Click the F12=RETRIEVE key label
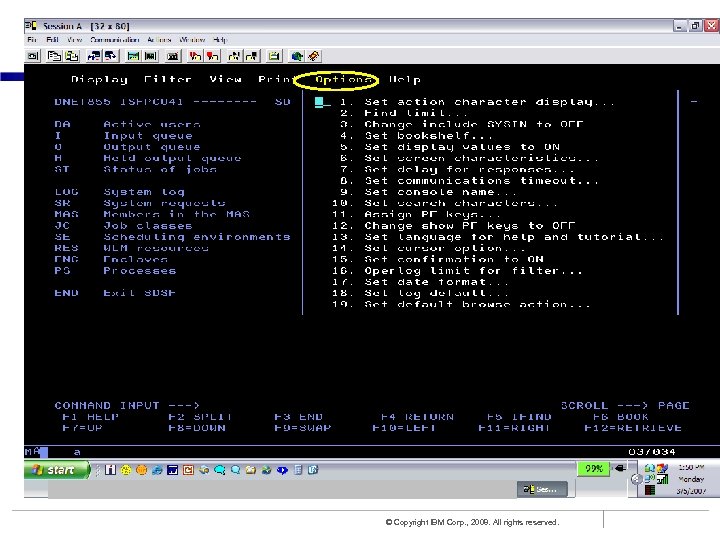Screen dimensions: 720x540 pyautogui.click(x=633, y=428)
